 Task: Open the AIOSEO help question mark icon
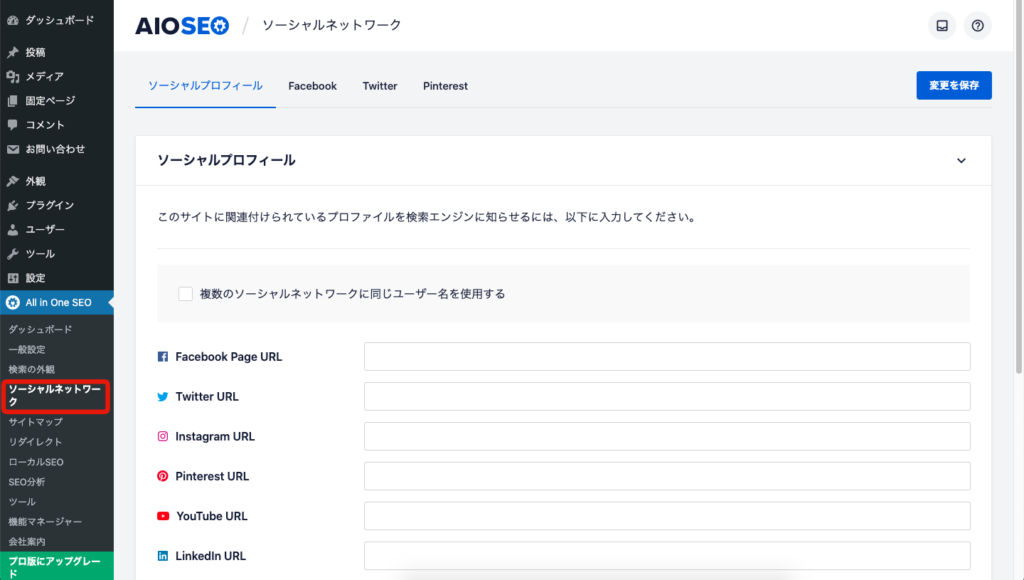pos(977,25)
